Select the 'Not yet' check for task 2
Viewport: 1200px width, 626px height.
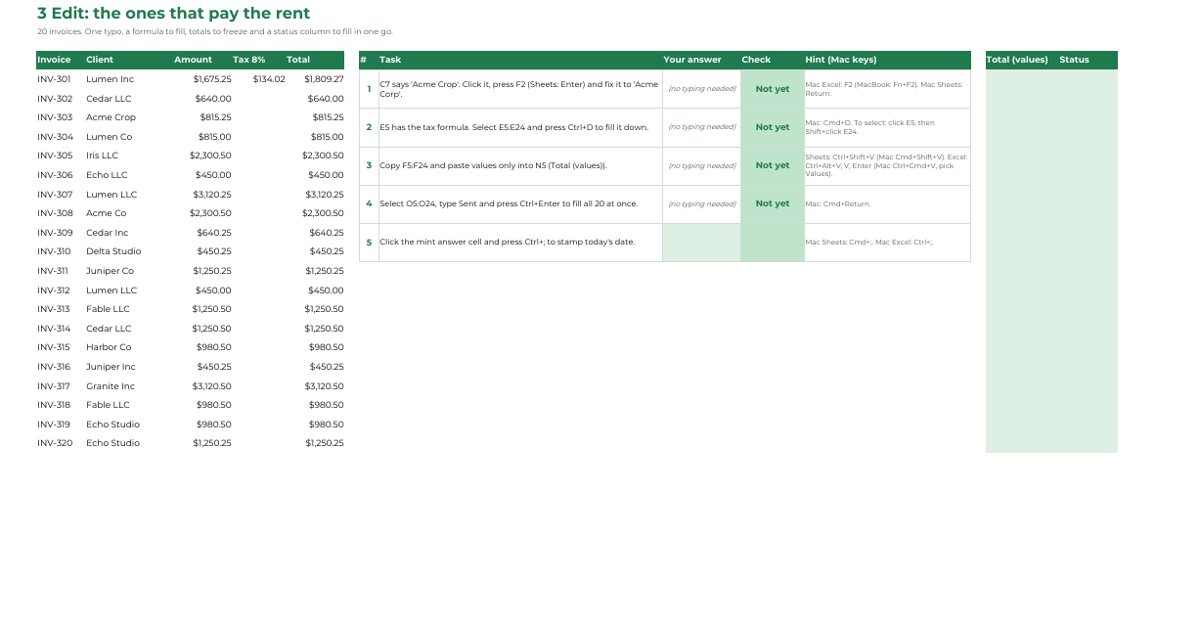click(772, 127)
